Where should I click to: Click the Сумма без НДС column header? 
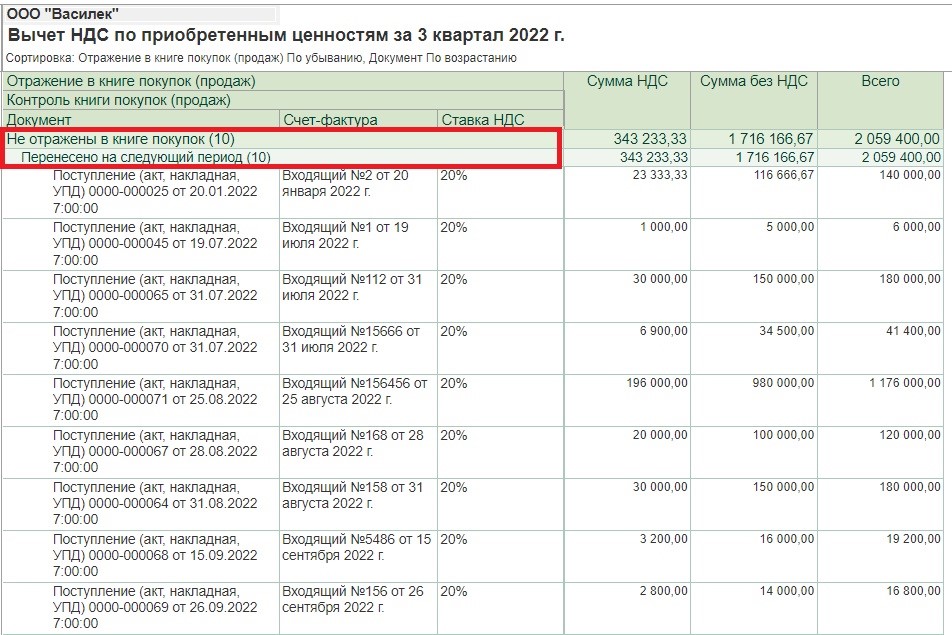[x=754, y=81]
